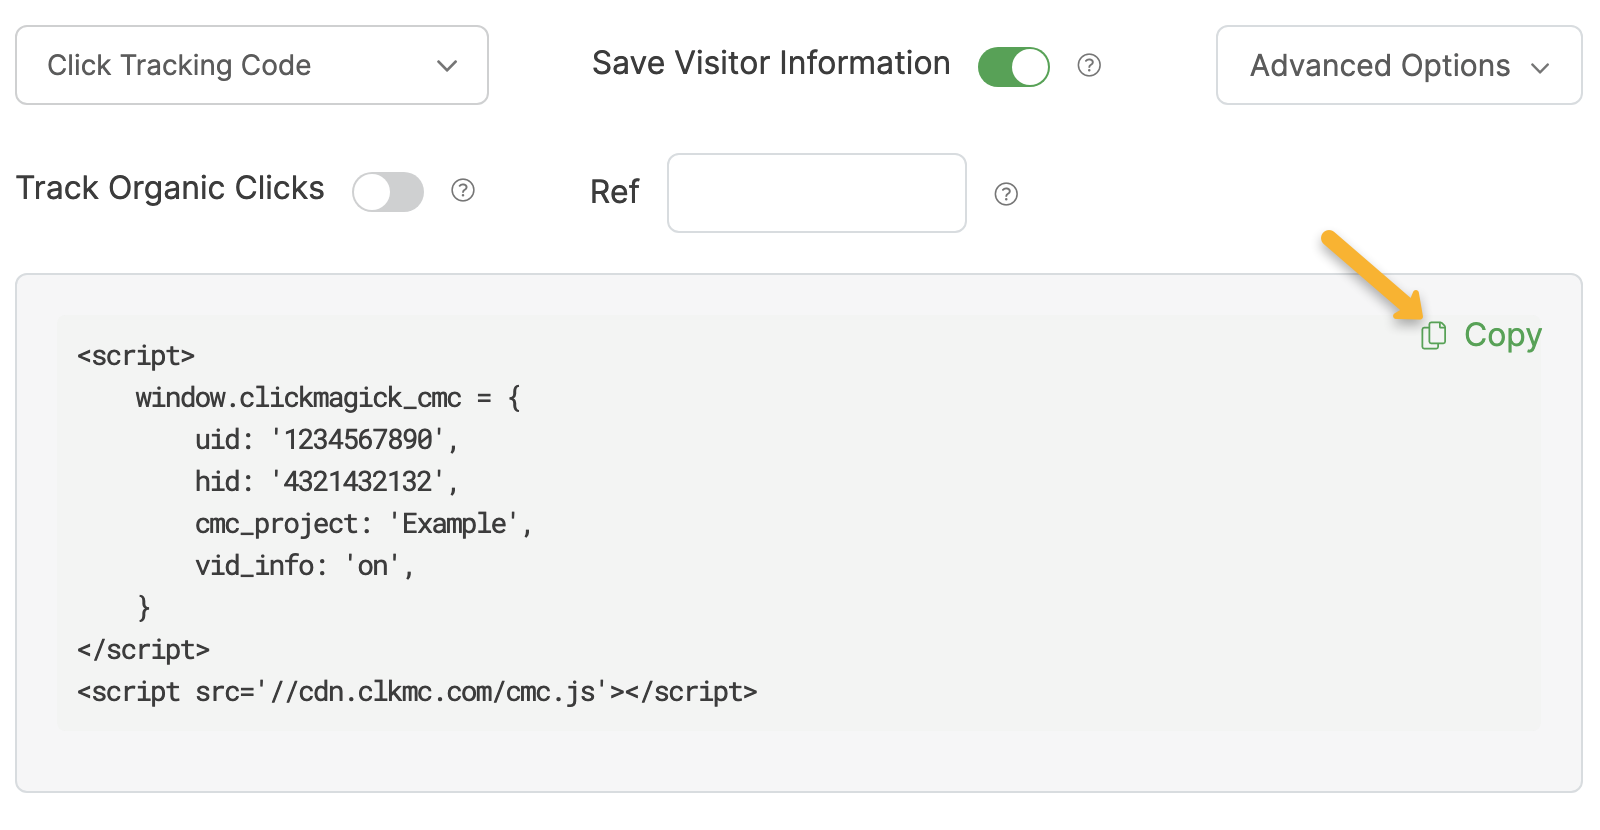
Task: Click the hid '4321432132' code line
Action: pos(326,481)
